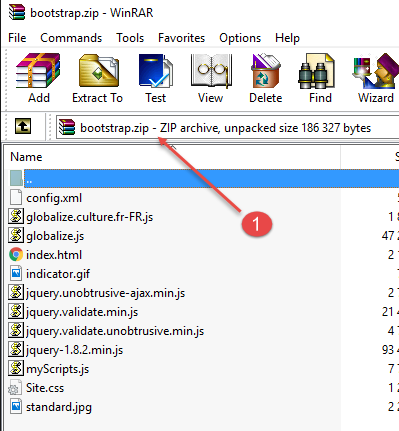Select the jquery-1.8.2.min.js file name
This screenshot has width=399, height=431.
[x=74, y=350]
